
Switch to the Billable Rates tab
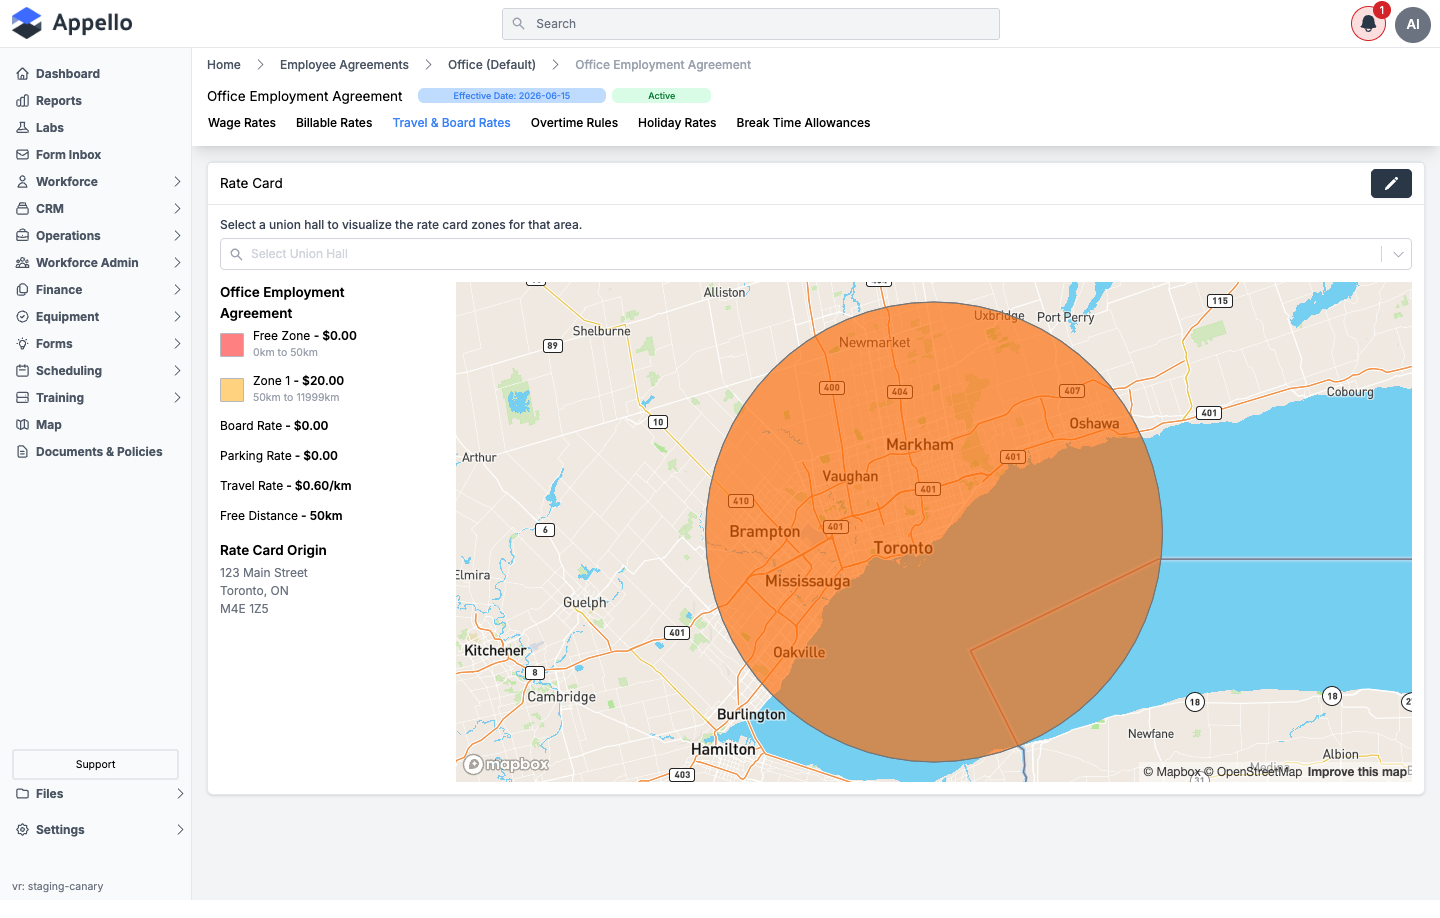334,123
